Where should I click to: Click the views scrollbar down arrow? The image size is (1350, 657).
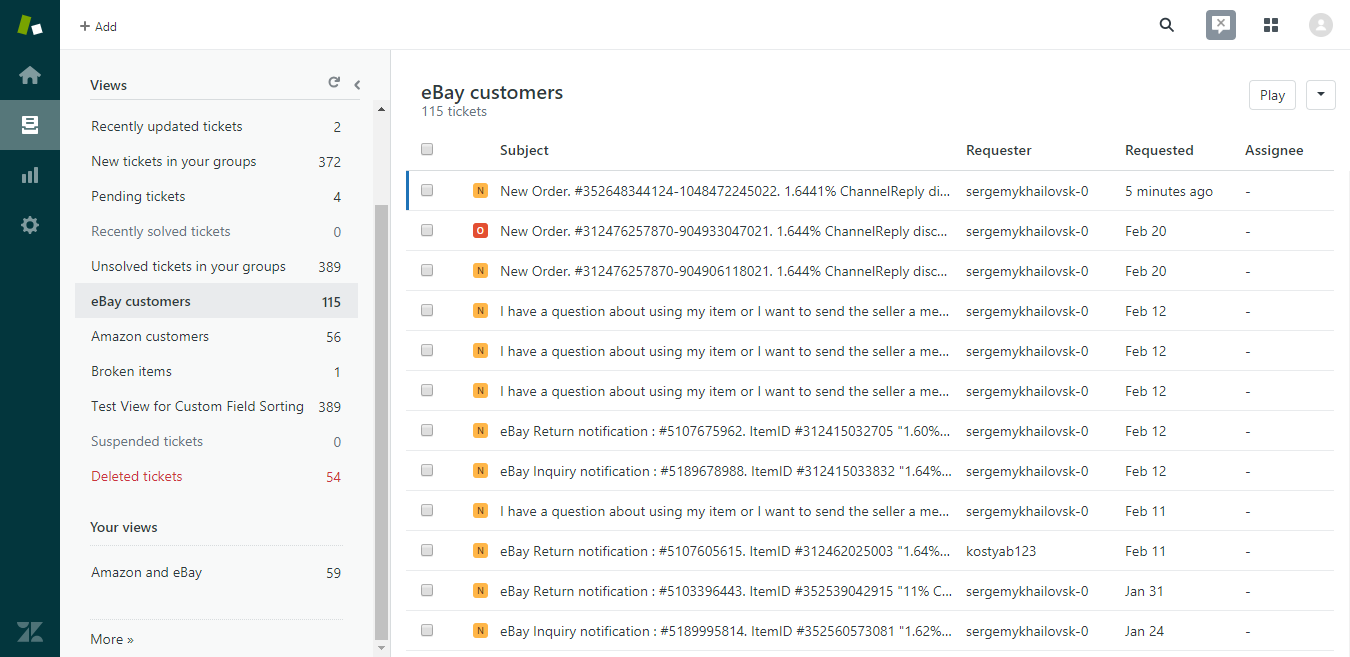(380, 648)
